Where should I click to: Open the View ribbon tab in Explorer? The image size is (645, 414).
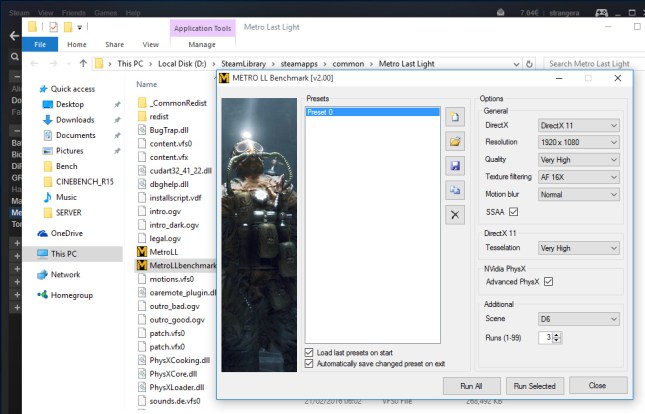tap(151, 44)
